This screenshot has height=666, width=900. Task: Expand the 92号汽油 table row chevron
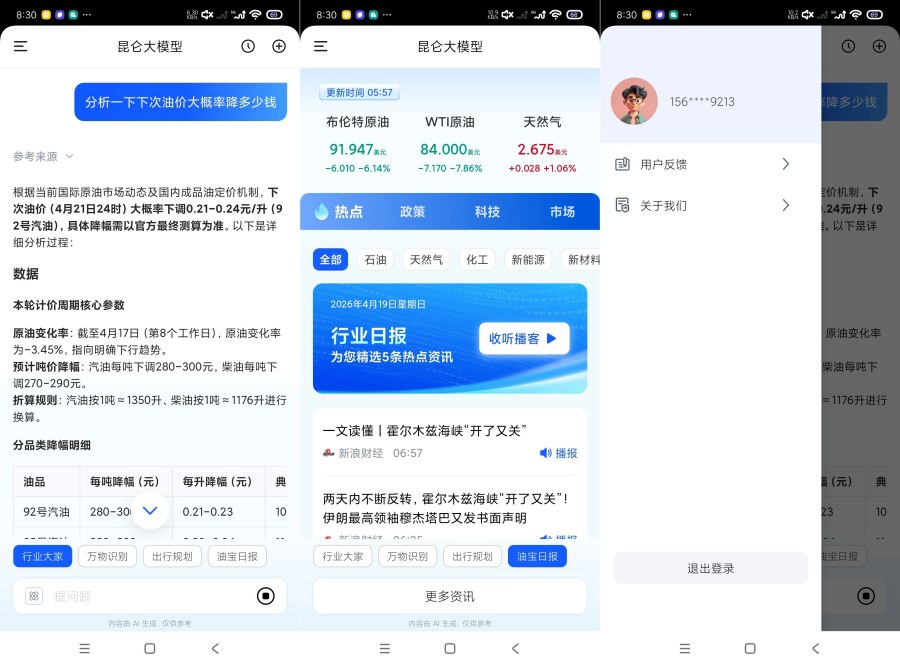(x=150, y=510)
